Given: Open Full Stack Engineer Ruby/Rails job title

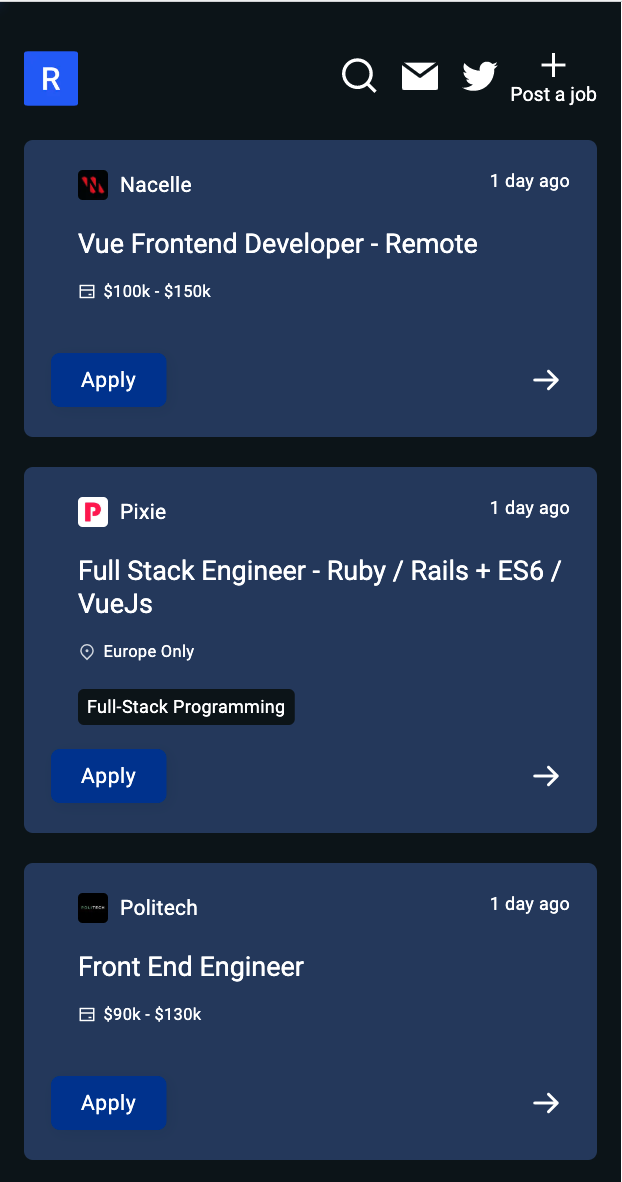Looking at the screenshot, I should pos(320,587).
